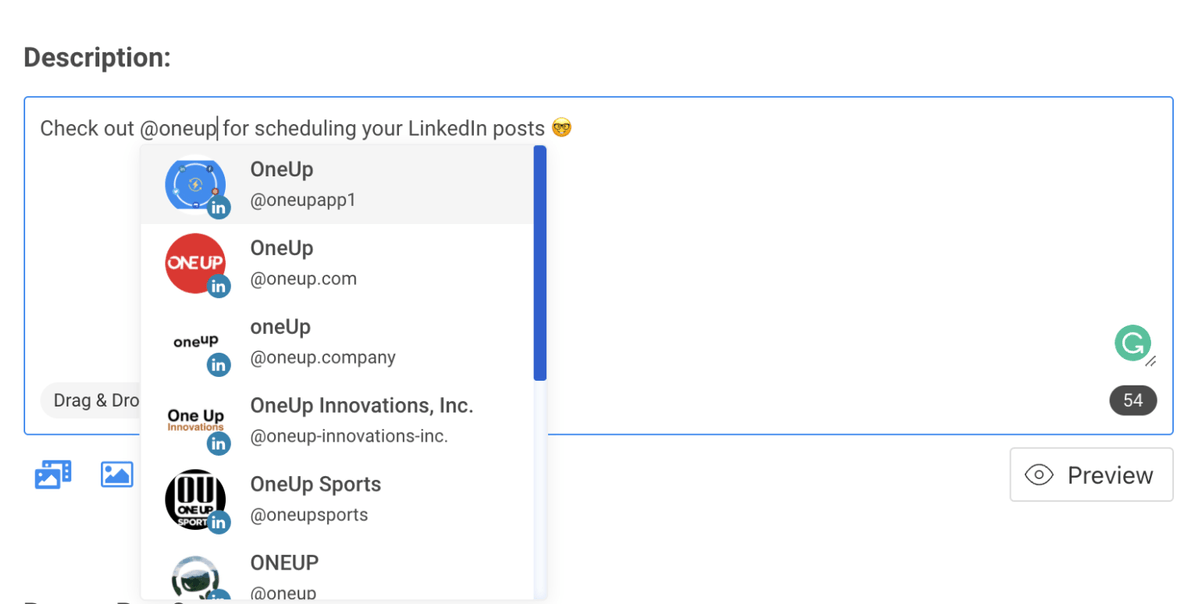The image size is (1199, 604).
Task: Click the LinkedIn badge on the @oneupapp1 avatar
Action: point(218,208)
